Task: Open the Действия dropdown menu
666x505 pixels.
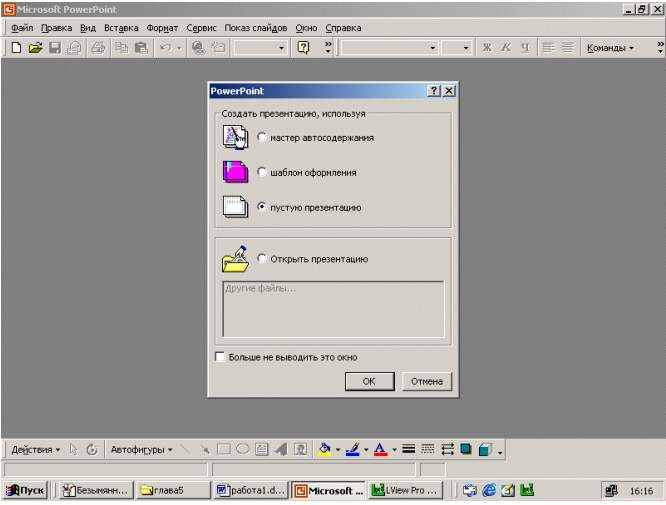Action: point(36,449)
